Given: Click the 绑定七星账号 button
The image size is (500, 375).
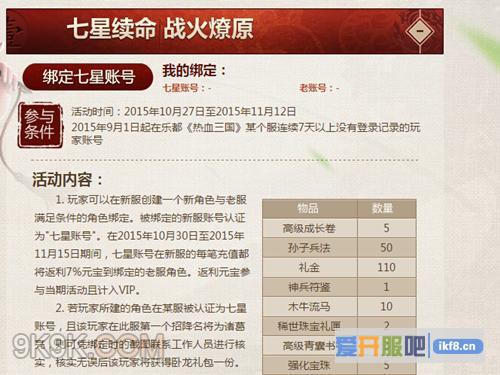Looking at the screenshot, I should pyautogui.click(x=88, y=77).
